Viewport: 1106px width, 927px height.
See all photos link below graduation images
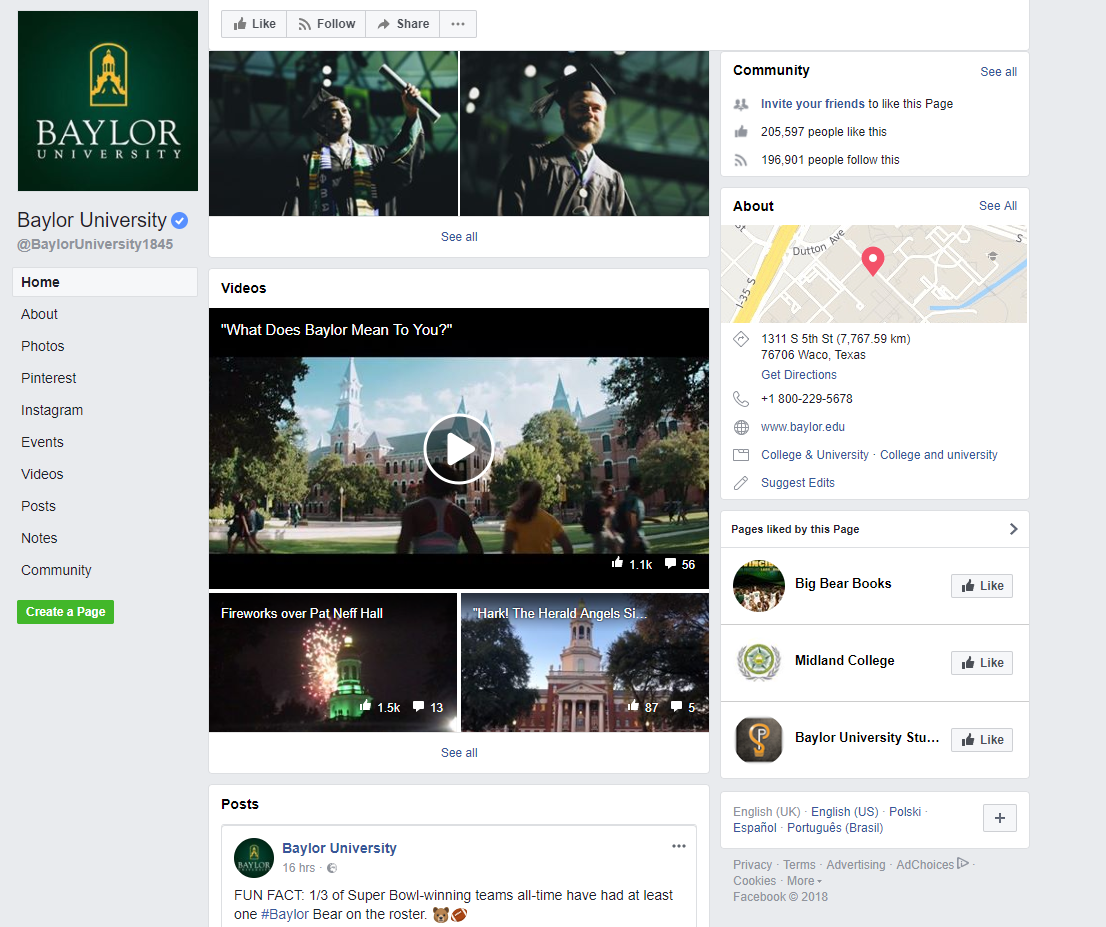pyautogui.click(x=459, y=237)
